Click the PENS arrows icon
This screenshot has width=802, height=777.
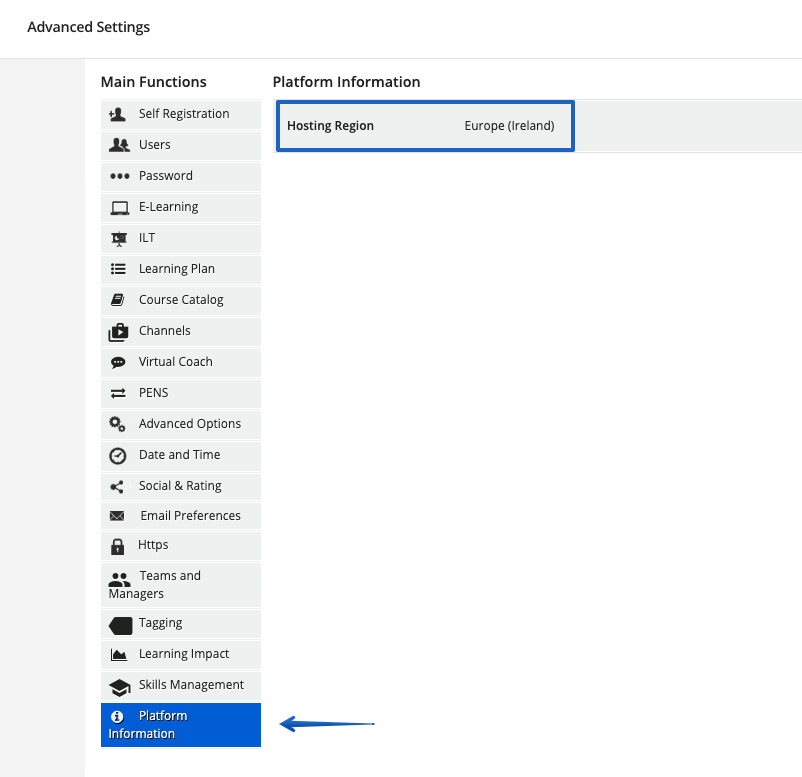pyautogui.click(x=120, y=393)
